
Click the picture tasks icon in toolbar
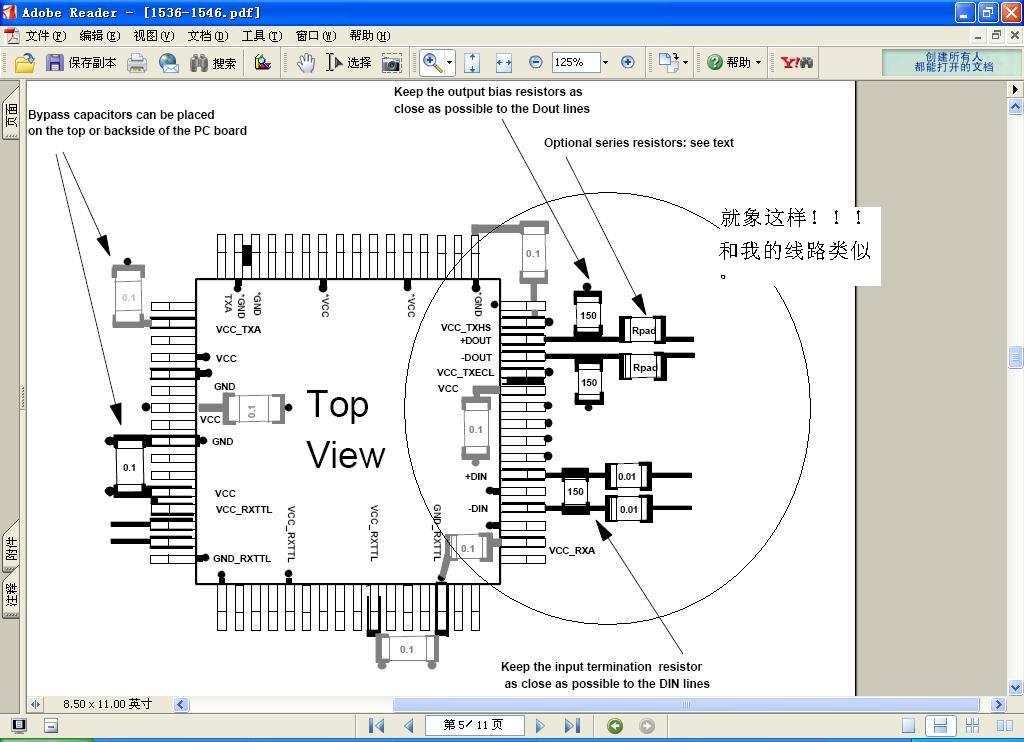click(263, 63)
